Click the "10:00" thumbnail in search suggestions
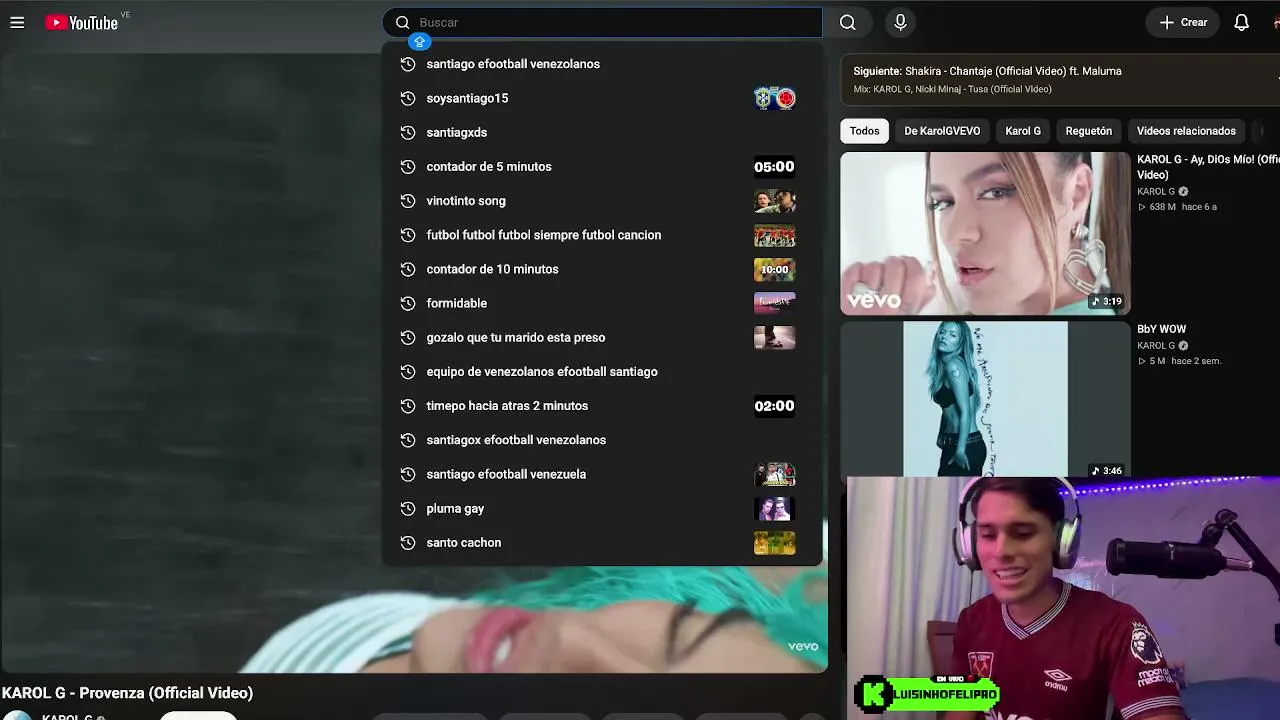The height and width of the screenshot is (720, 1280). pyautogui.click(x=774, y=269)
